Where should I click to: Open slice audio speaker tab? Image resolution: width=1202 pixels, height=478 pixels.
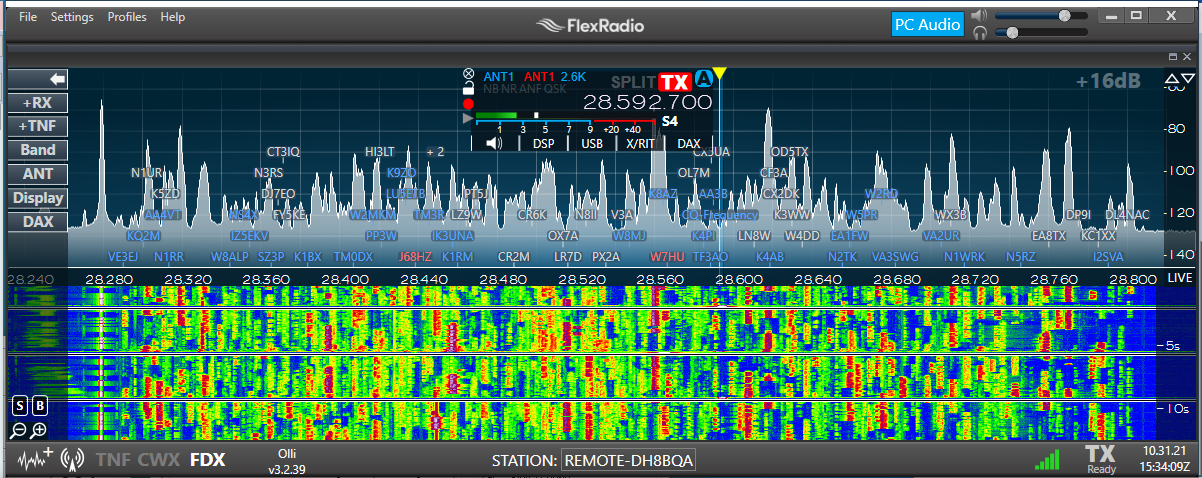[x=494, y=143]
